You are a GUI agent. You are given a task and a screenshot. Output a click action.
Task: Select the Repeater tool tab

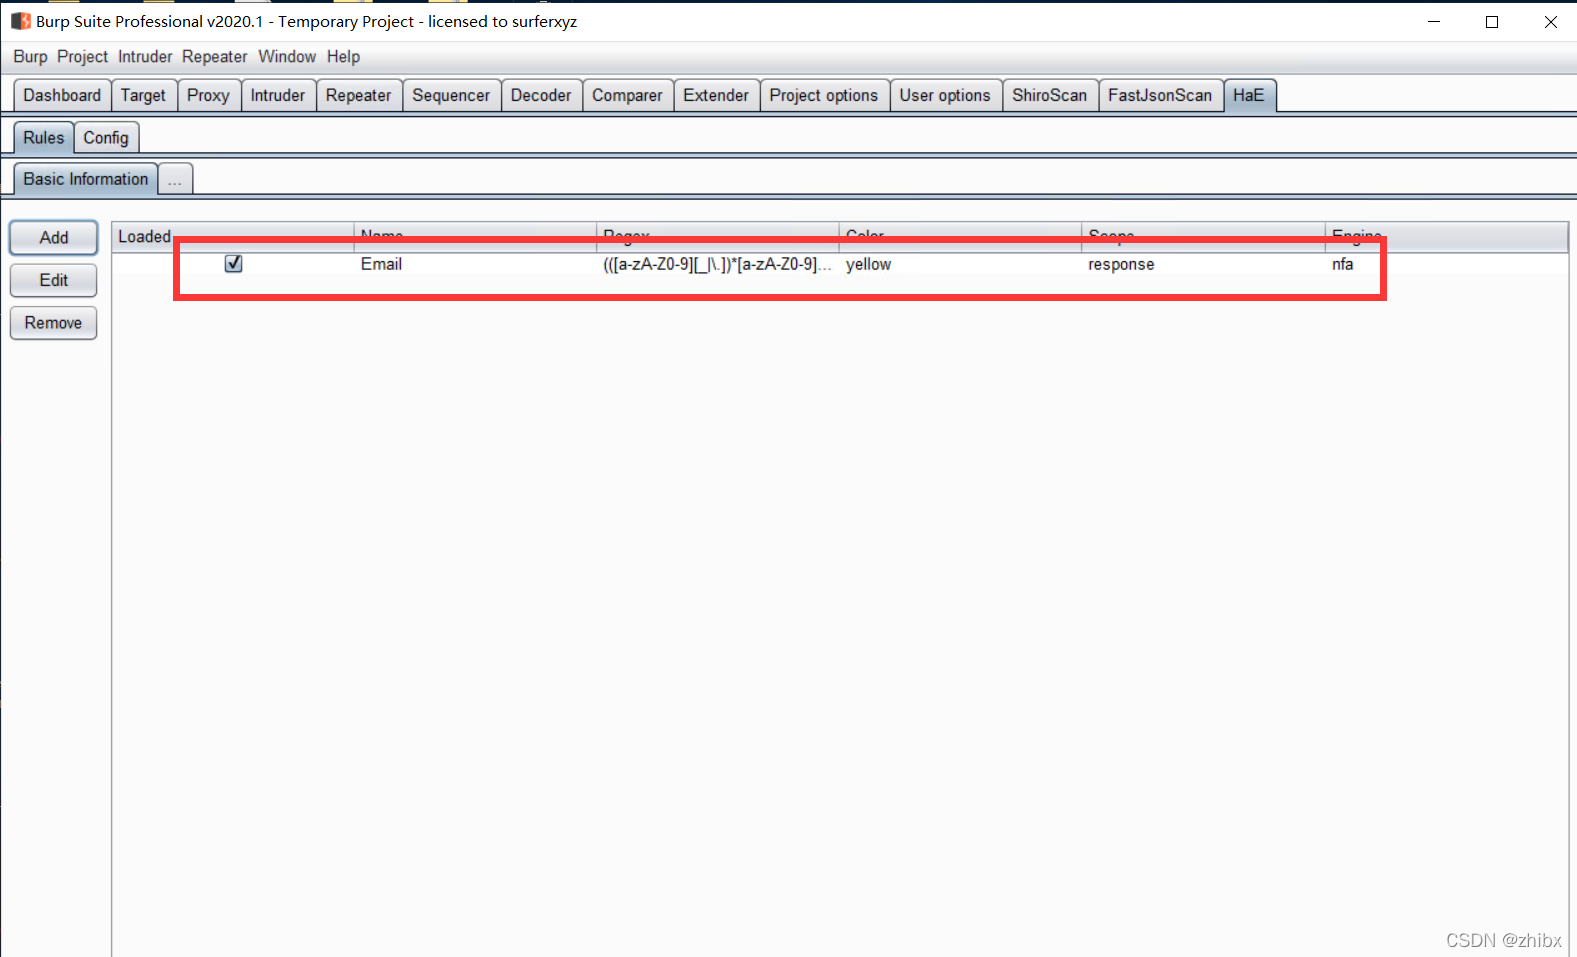359,95
